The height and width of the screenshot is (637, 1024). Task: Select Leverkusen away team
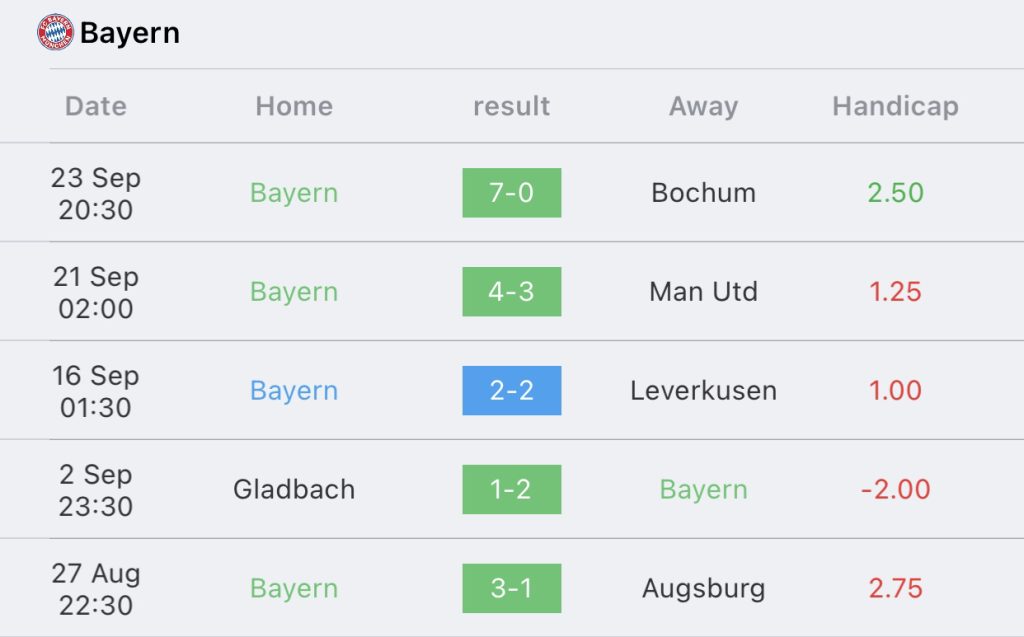click(703, 391)
